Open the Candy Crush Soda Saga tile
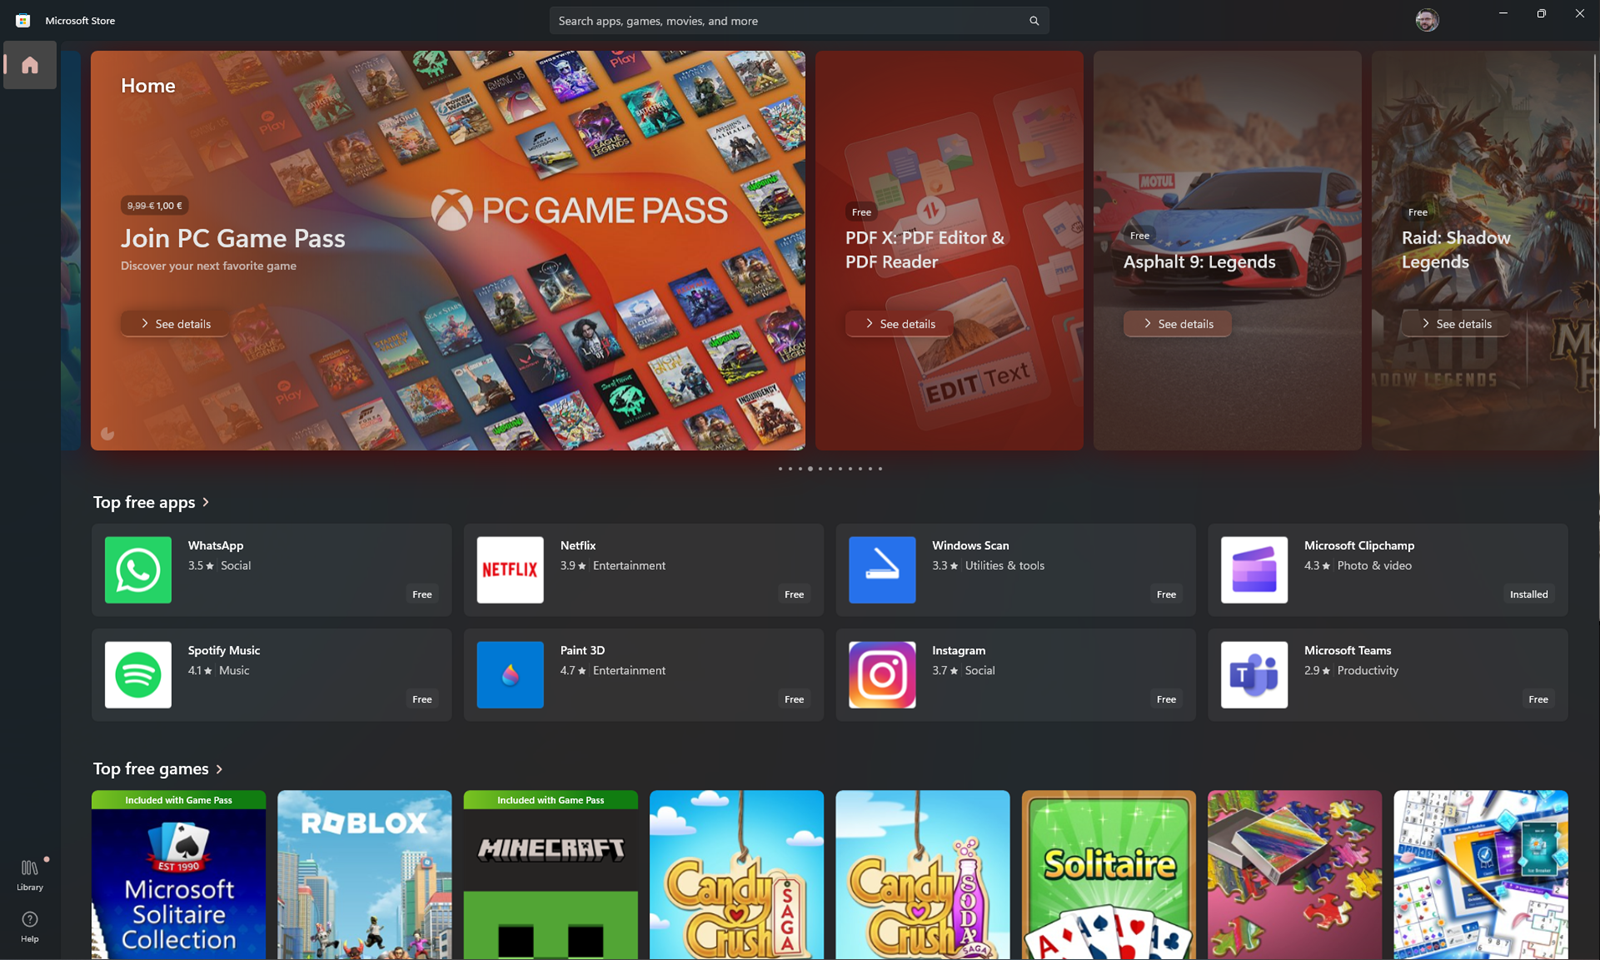The height and width of the screenshot is (960, 1600). (923, 875)
